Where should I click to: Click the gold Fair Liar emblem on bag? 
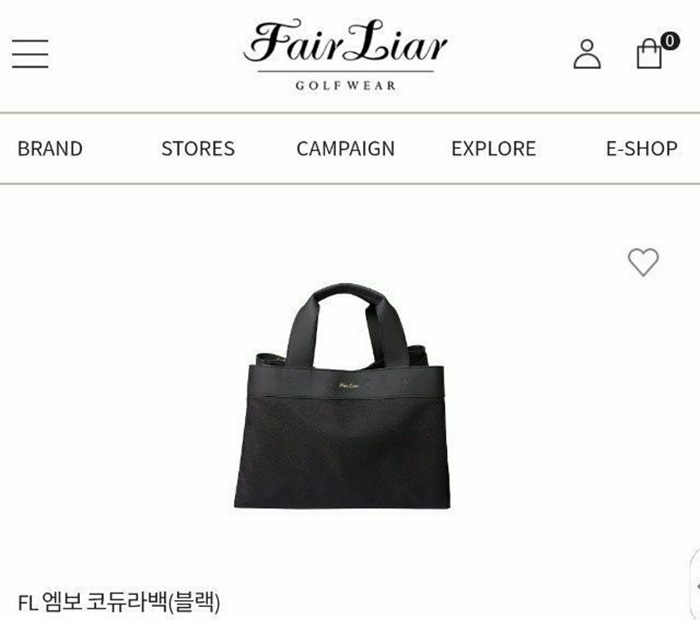tap(349, 385)
